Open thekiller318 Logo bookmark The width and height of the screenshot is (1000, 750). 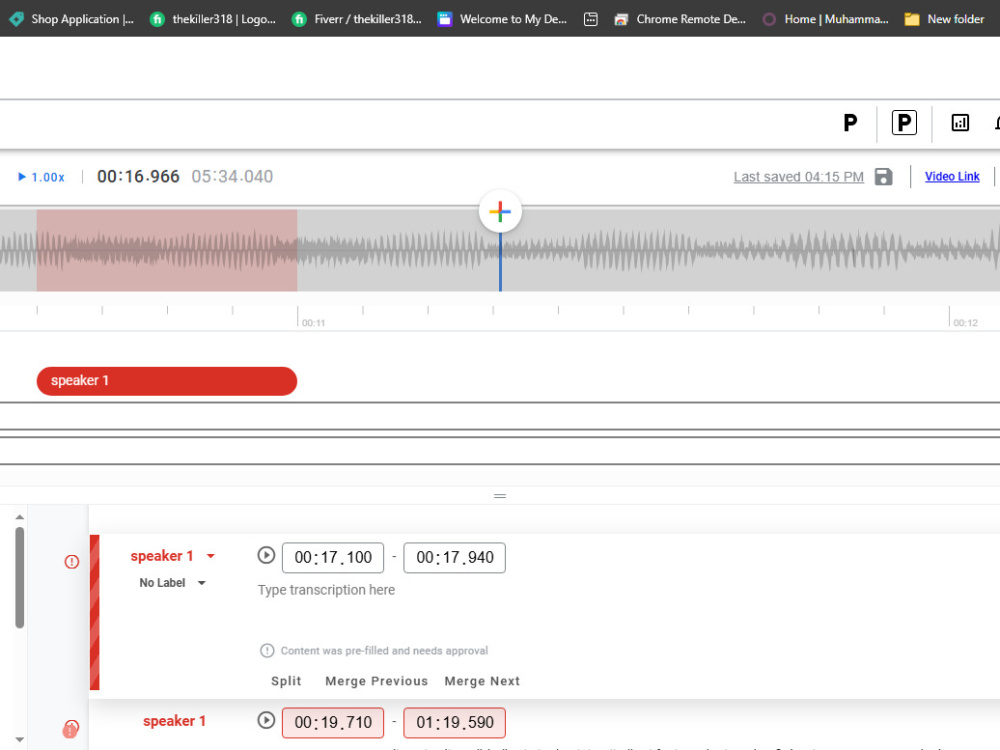tap(214, 19)
